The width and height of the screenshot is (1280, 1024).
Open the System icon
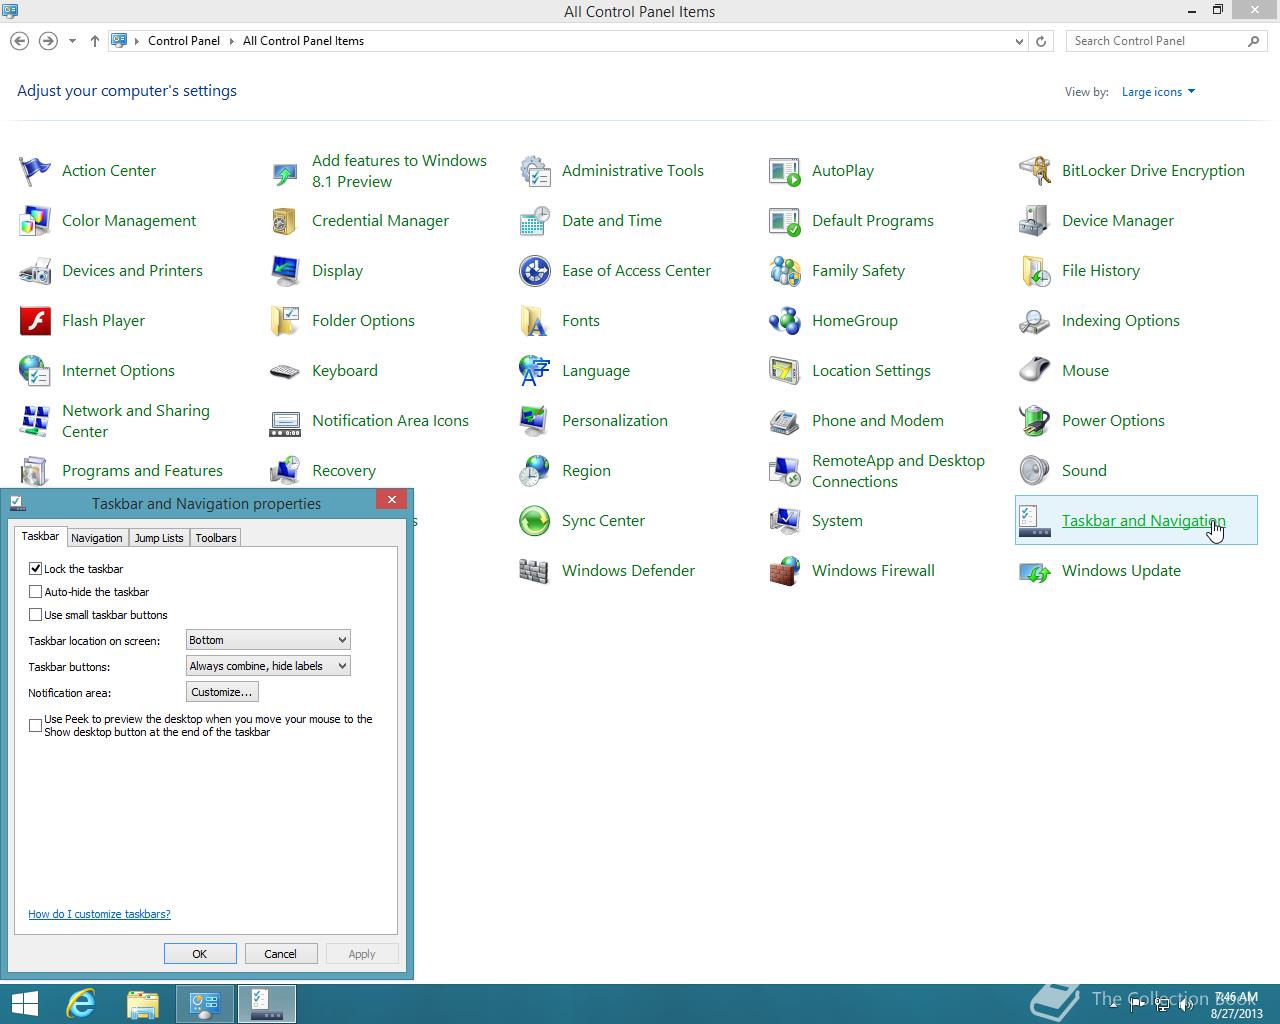pos(785,521)
